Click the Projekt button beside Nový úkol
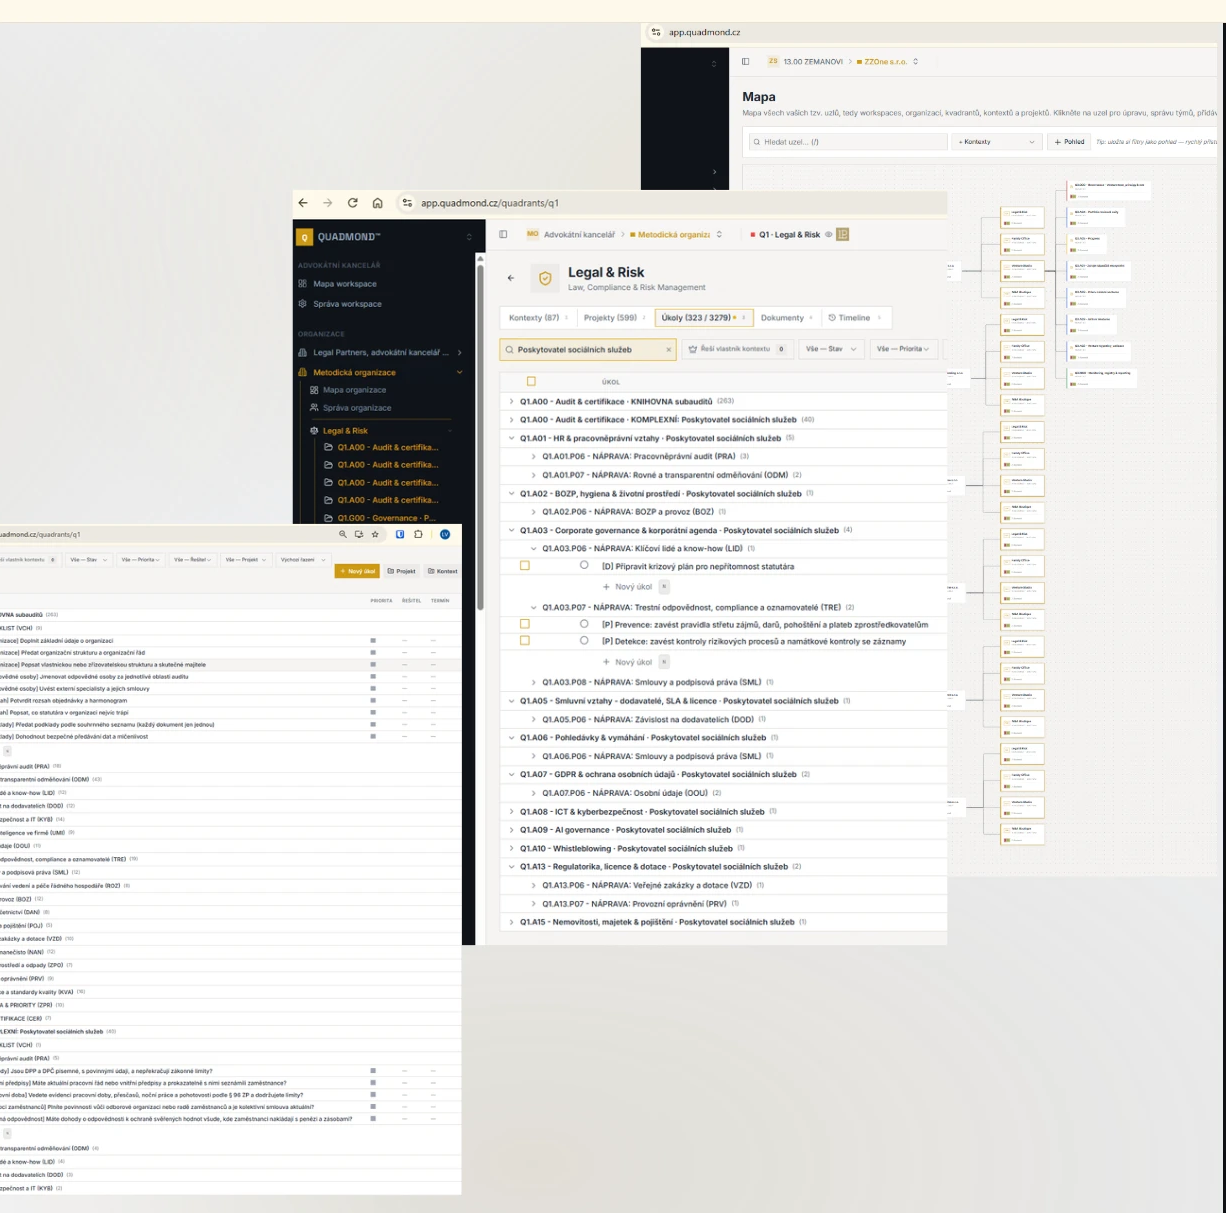 pyautogui.click(x=402, y=571)
